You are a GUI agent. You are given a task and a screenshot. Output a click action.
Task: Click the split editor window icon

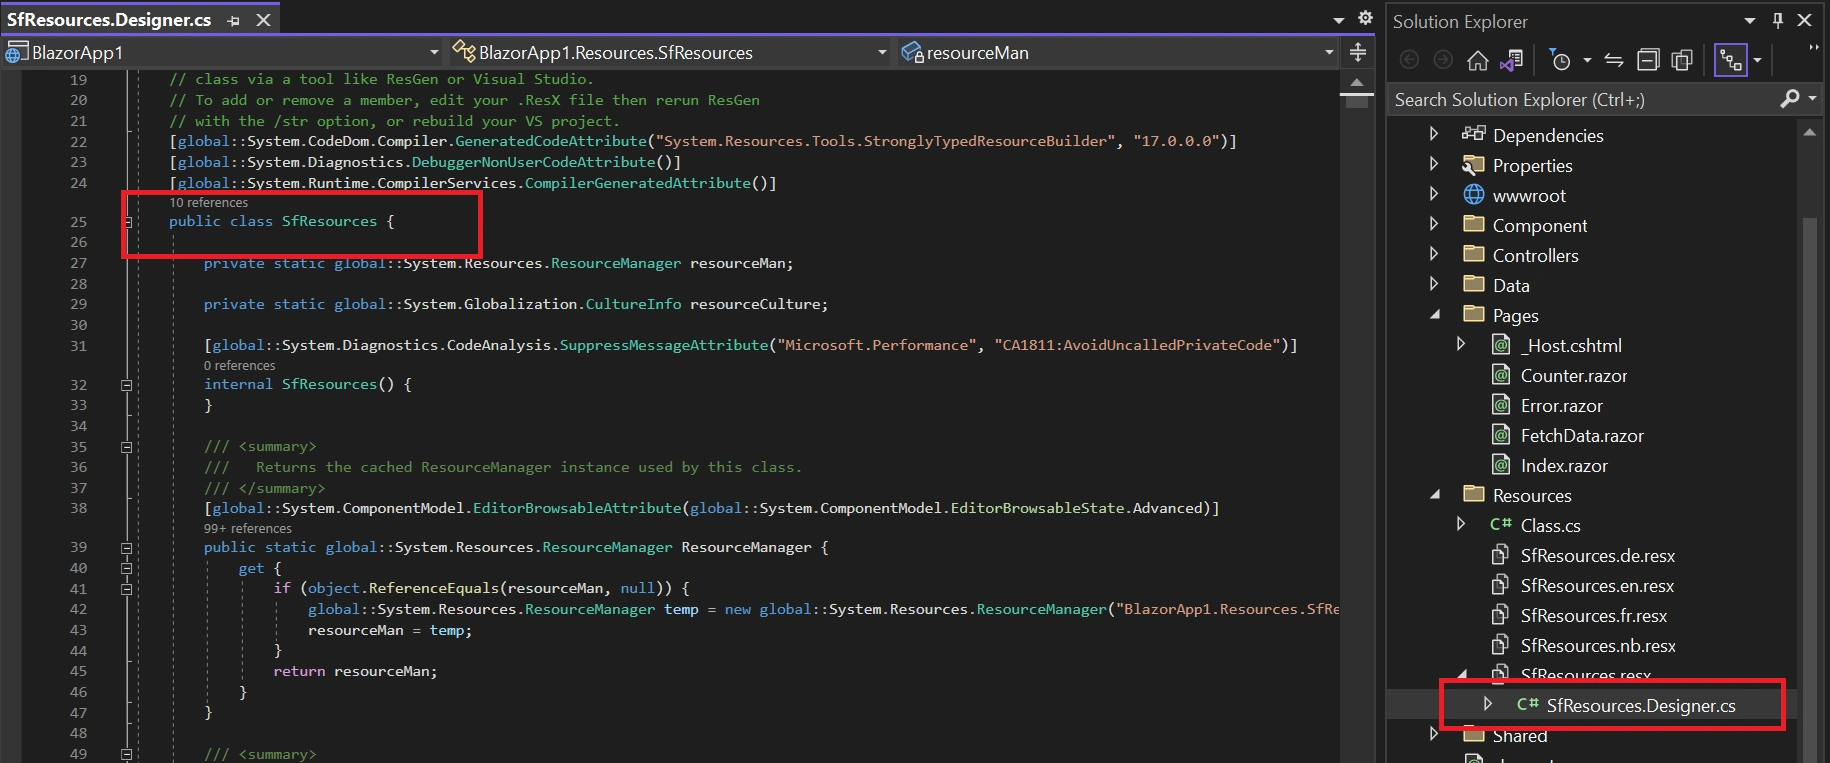click(x=1357, y=52)
